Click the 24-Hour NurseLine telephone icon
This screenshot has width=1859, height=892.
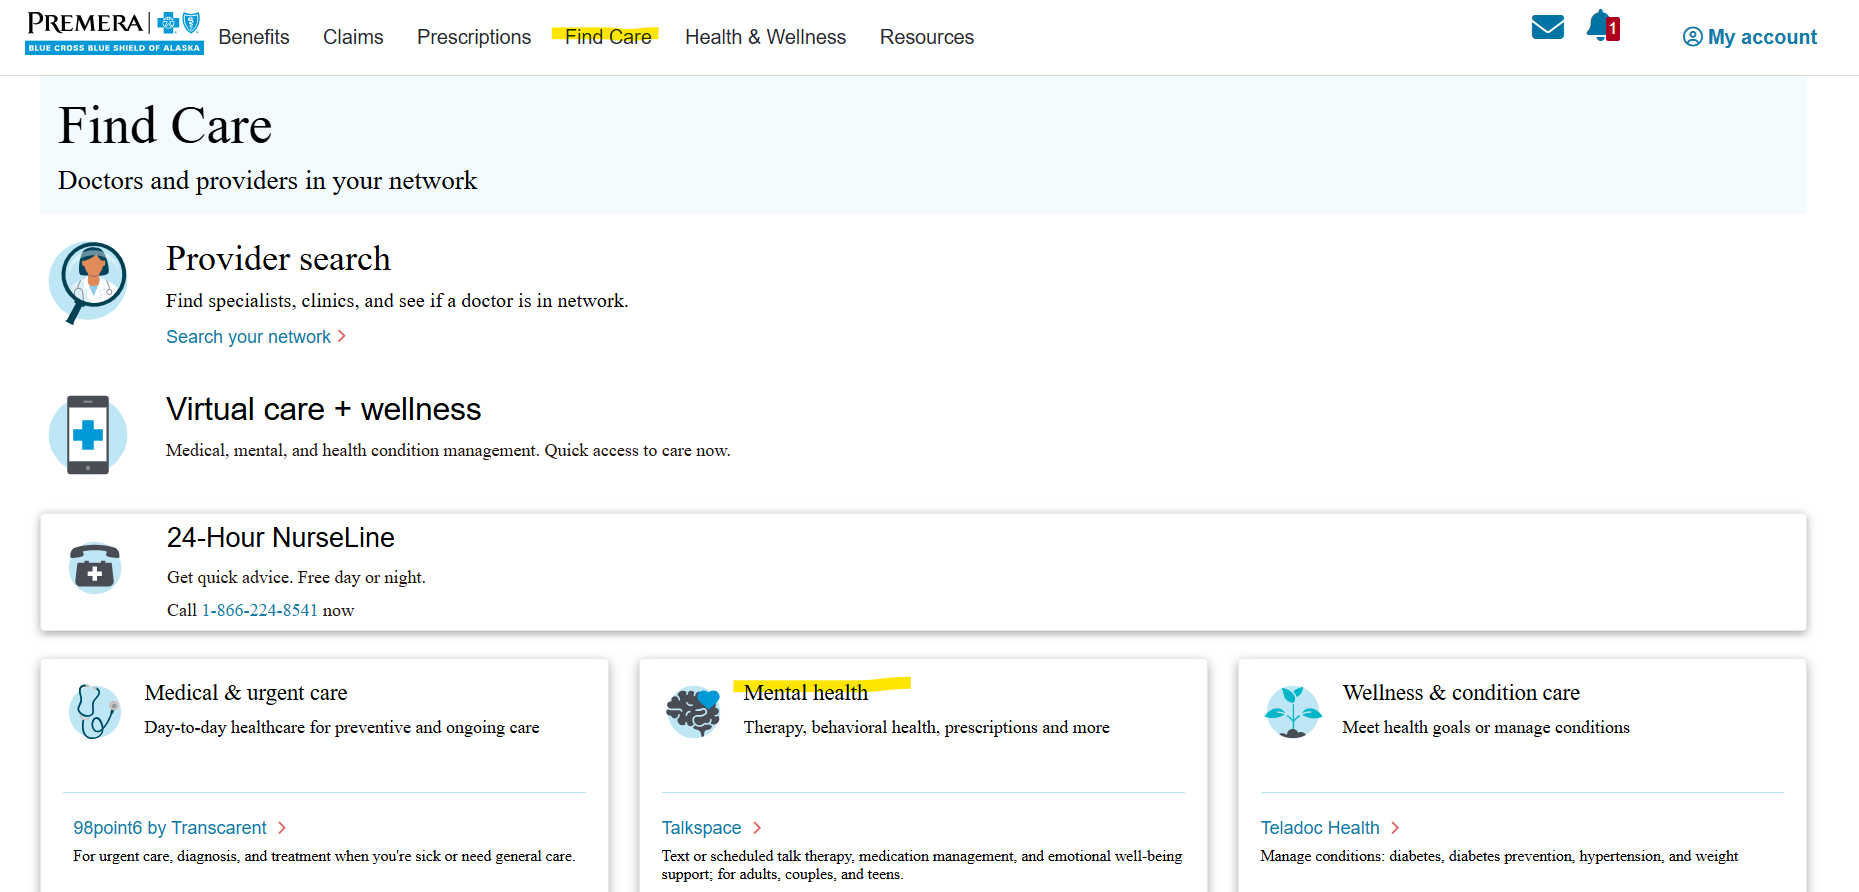(x=95, y=568)
